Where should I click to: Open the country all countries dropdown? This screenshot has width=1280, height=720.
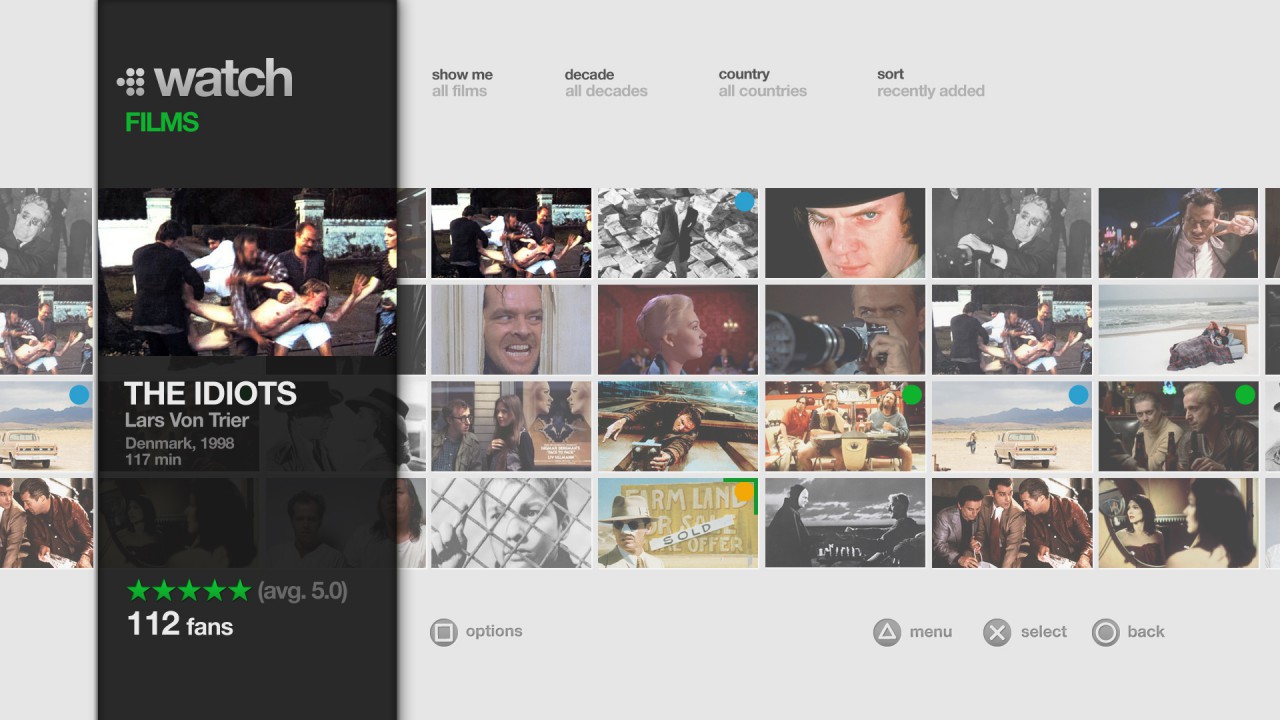pyautogui.click(x=762, y=84)
